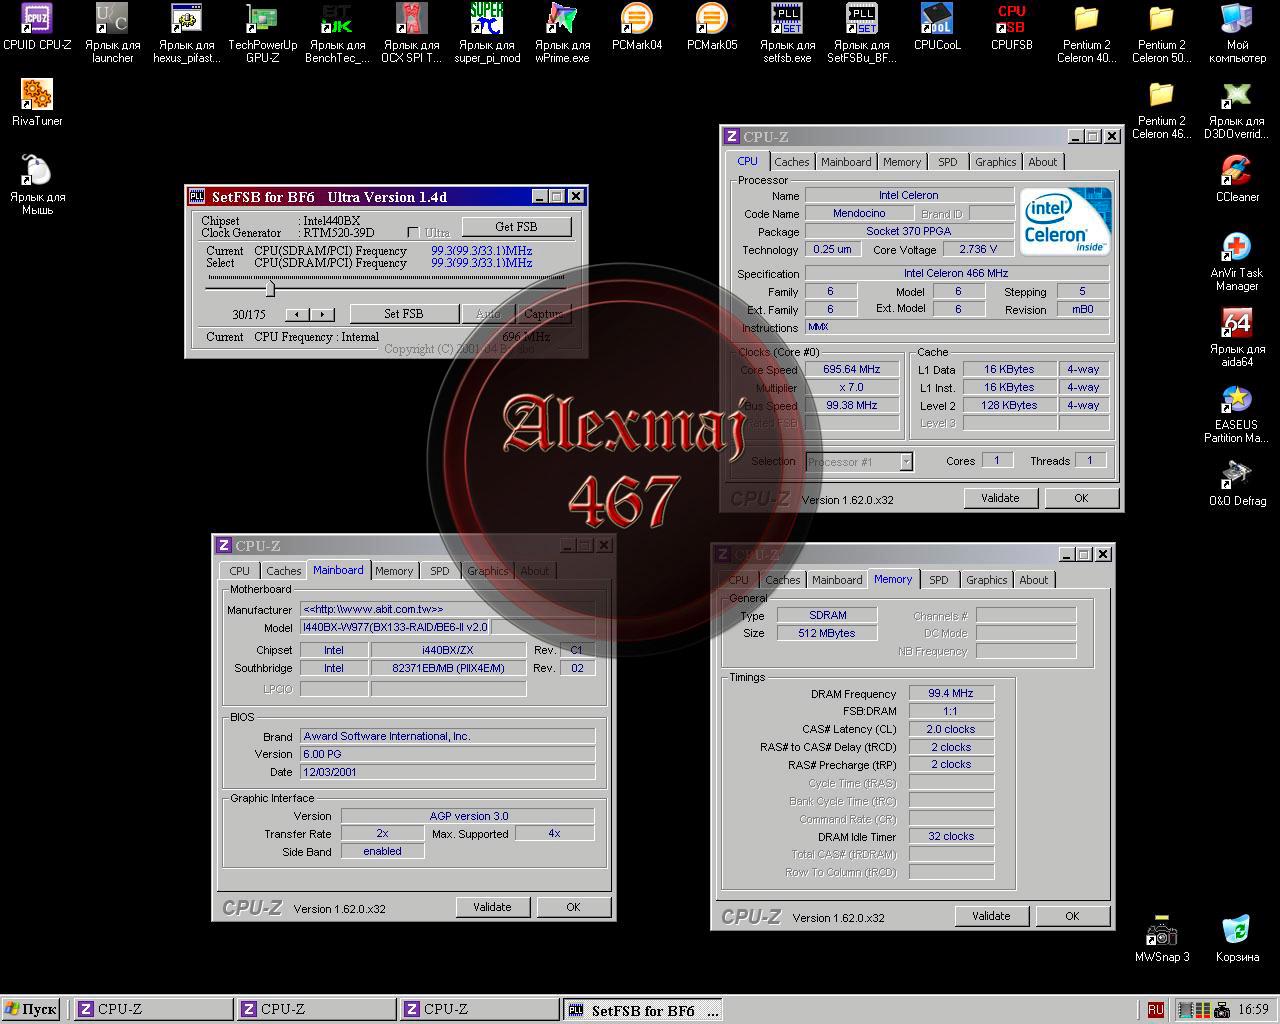1280x1024 pixels.
Task: Click the Specification Intel Celeron 466 MHz field
Action: point(956,273)
